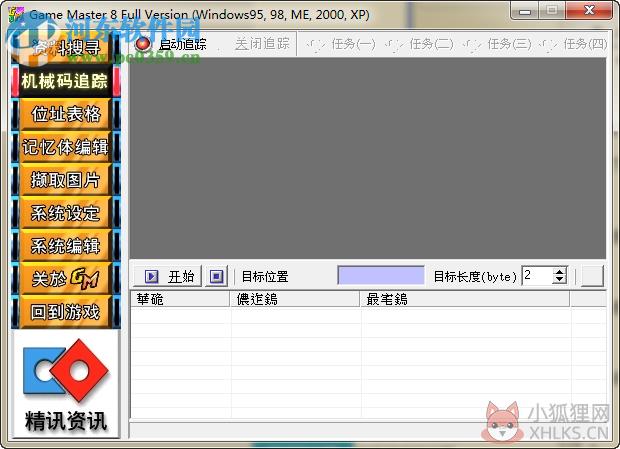620x449 pixels.
Task: Open the 系统编辑 sidebar tab
Action: (x=66, y=246)
